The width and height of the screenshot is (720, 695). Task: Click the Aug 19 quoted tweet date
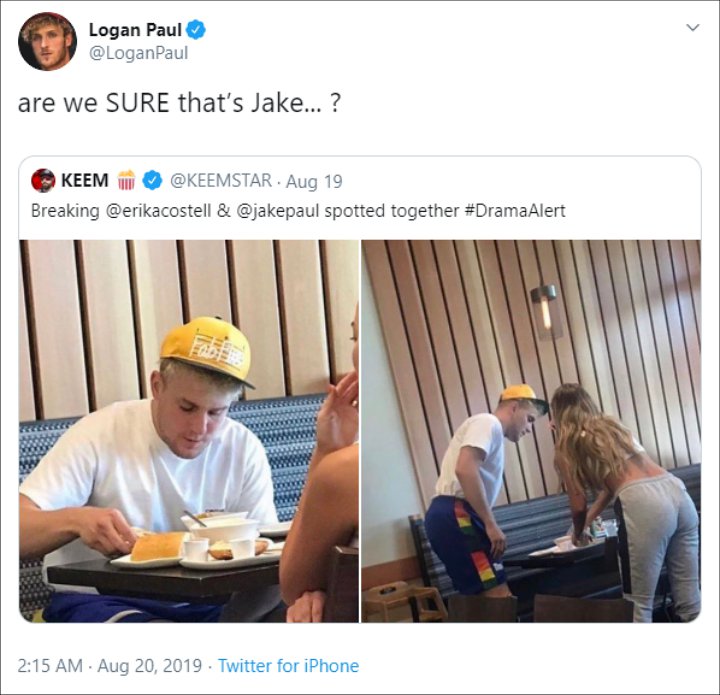(x=314, y=181)
